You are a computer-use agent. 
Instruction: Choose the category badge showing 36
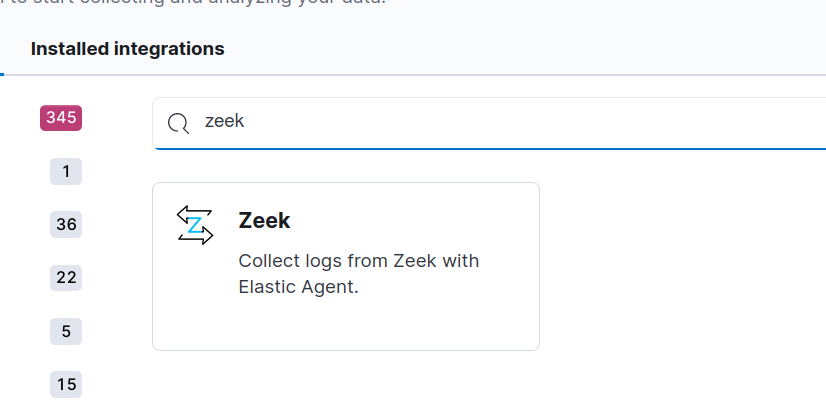point(66,225)
